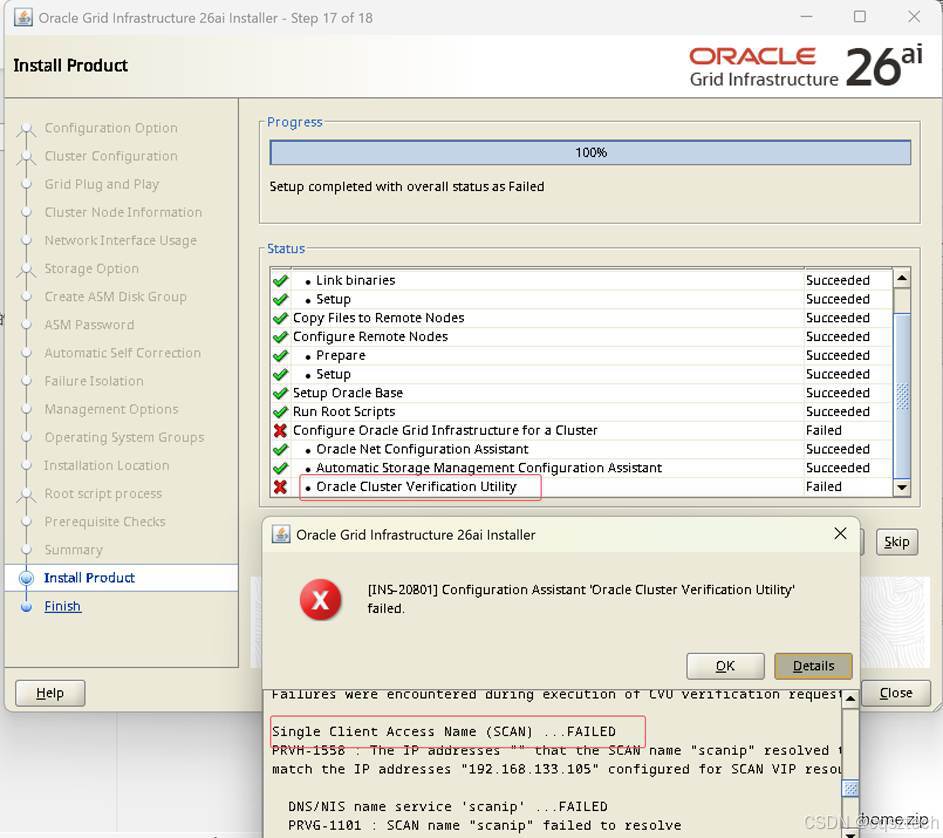This screenshot has width=943, height=838.
Task: Click green check icon beside Configure Remote Nodes
Action: pos(280,336)
